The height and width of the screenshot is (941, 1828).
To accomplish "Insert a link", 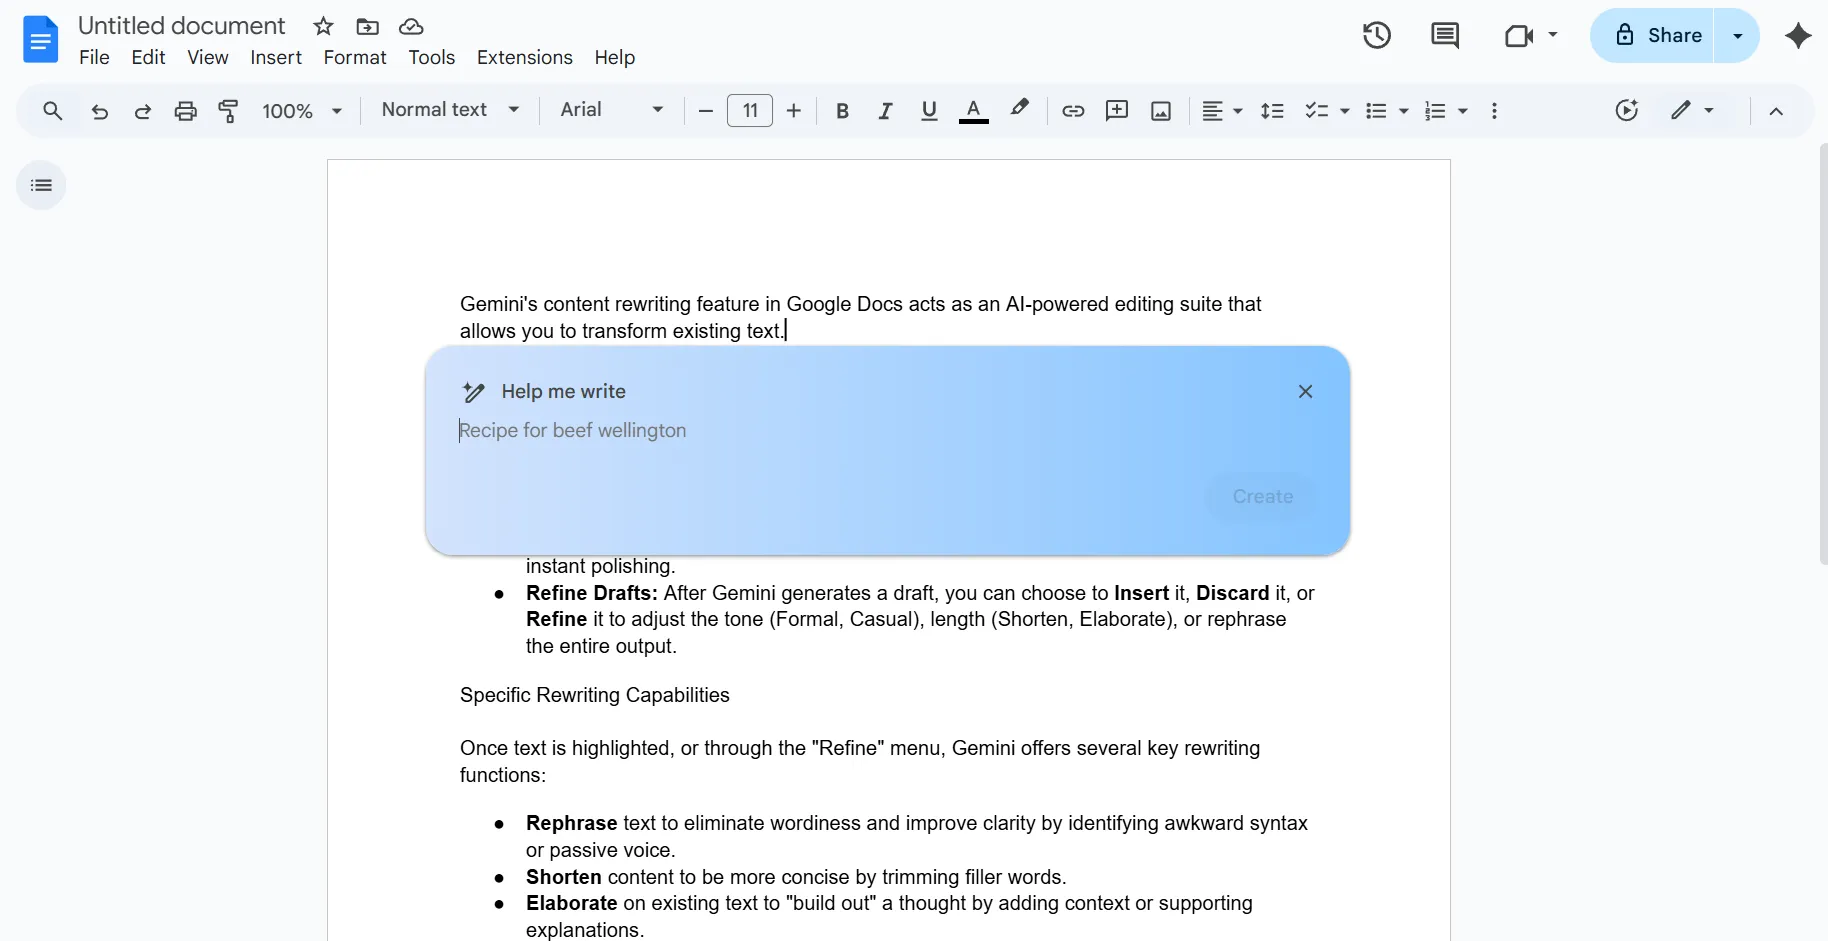I will point(1073,111).
